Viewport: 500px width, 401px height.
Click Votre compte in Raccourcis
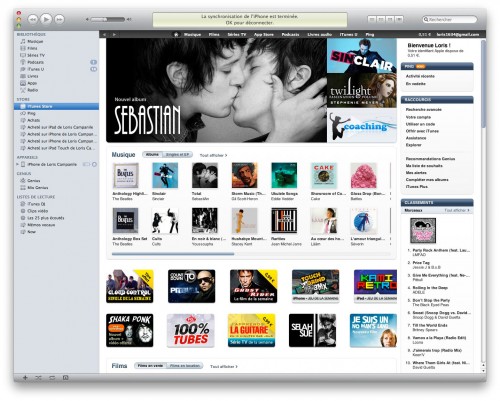[x=418, y=117]
